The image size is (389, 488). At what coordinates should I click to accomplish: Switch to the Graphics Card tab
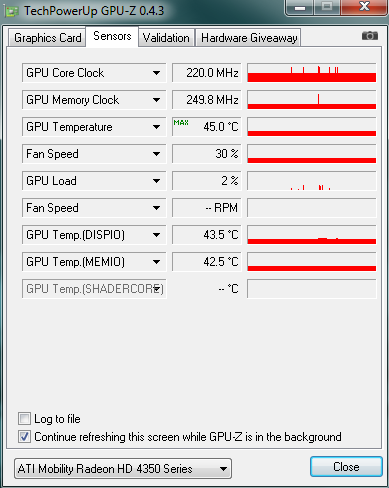pyautogui.click(x=47, y=38)
